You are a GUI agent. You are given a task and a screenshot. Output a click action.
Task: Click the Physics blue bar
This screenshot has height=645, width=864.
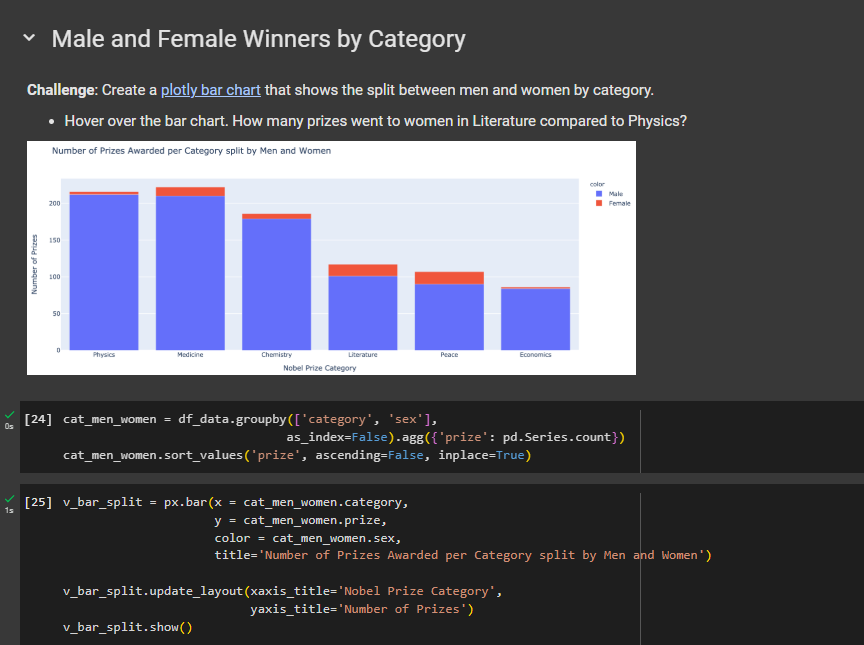point(104,272)
